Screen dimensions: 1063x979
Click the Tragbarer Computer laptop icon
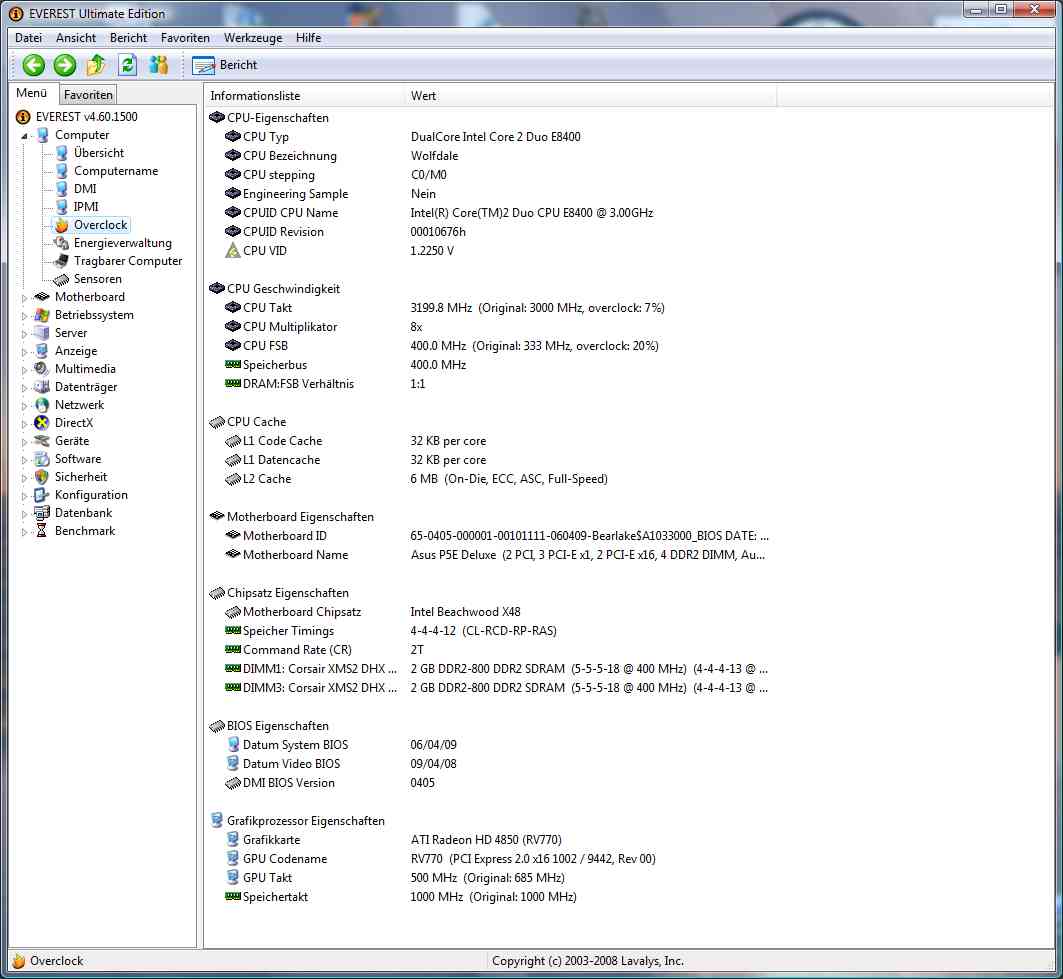pos(62,261)
